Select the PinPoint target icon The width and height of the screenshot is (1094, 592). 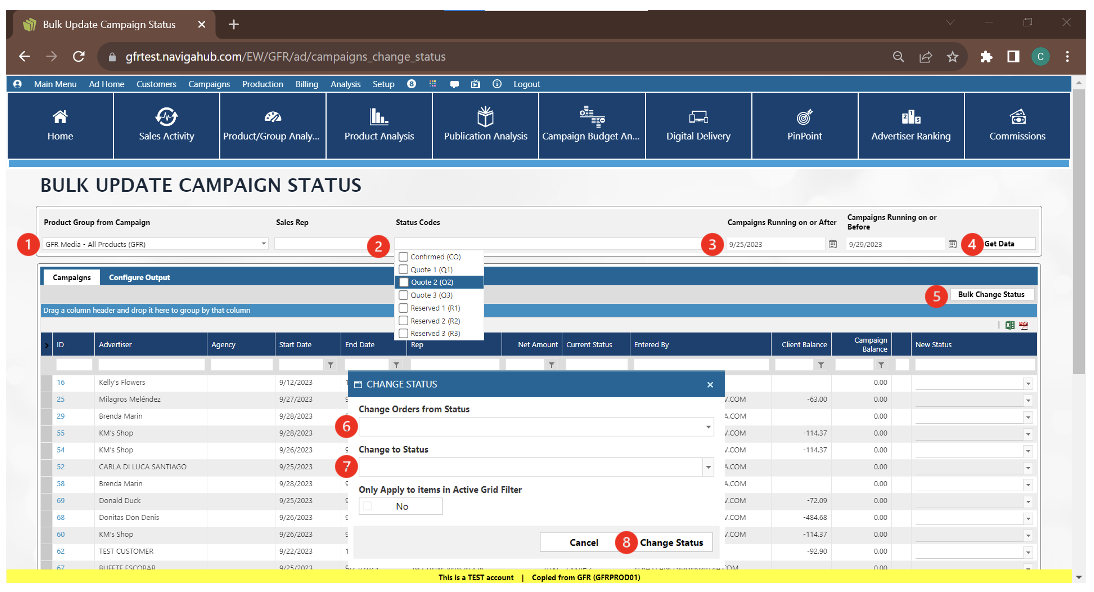point(803,117)
